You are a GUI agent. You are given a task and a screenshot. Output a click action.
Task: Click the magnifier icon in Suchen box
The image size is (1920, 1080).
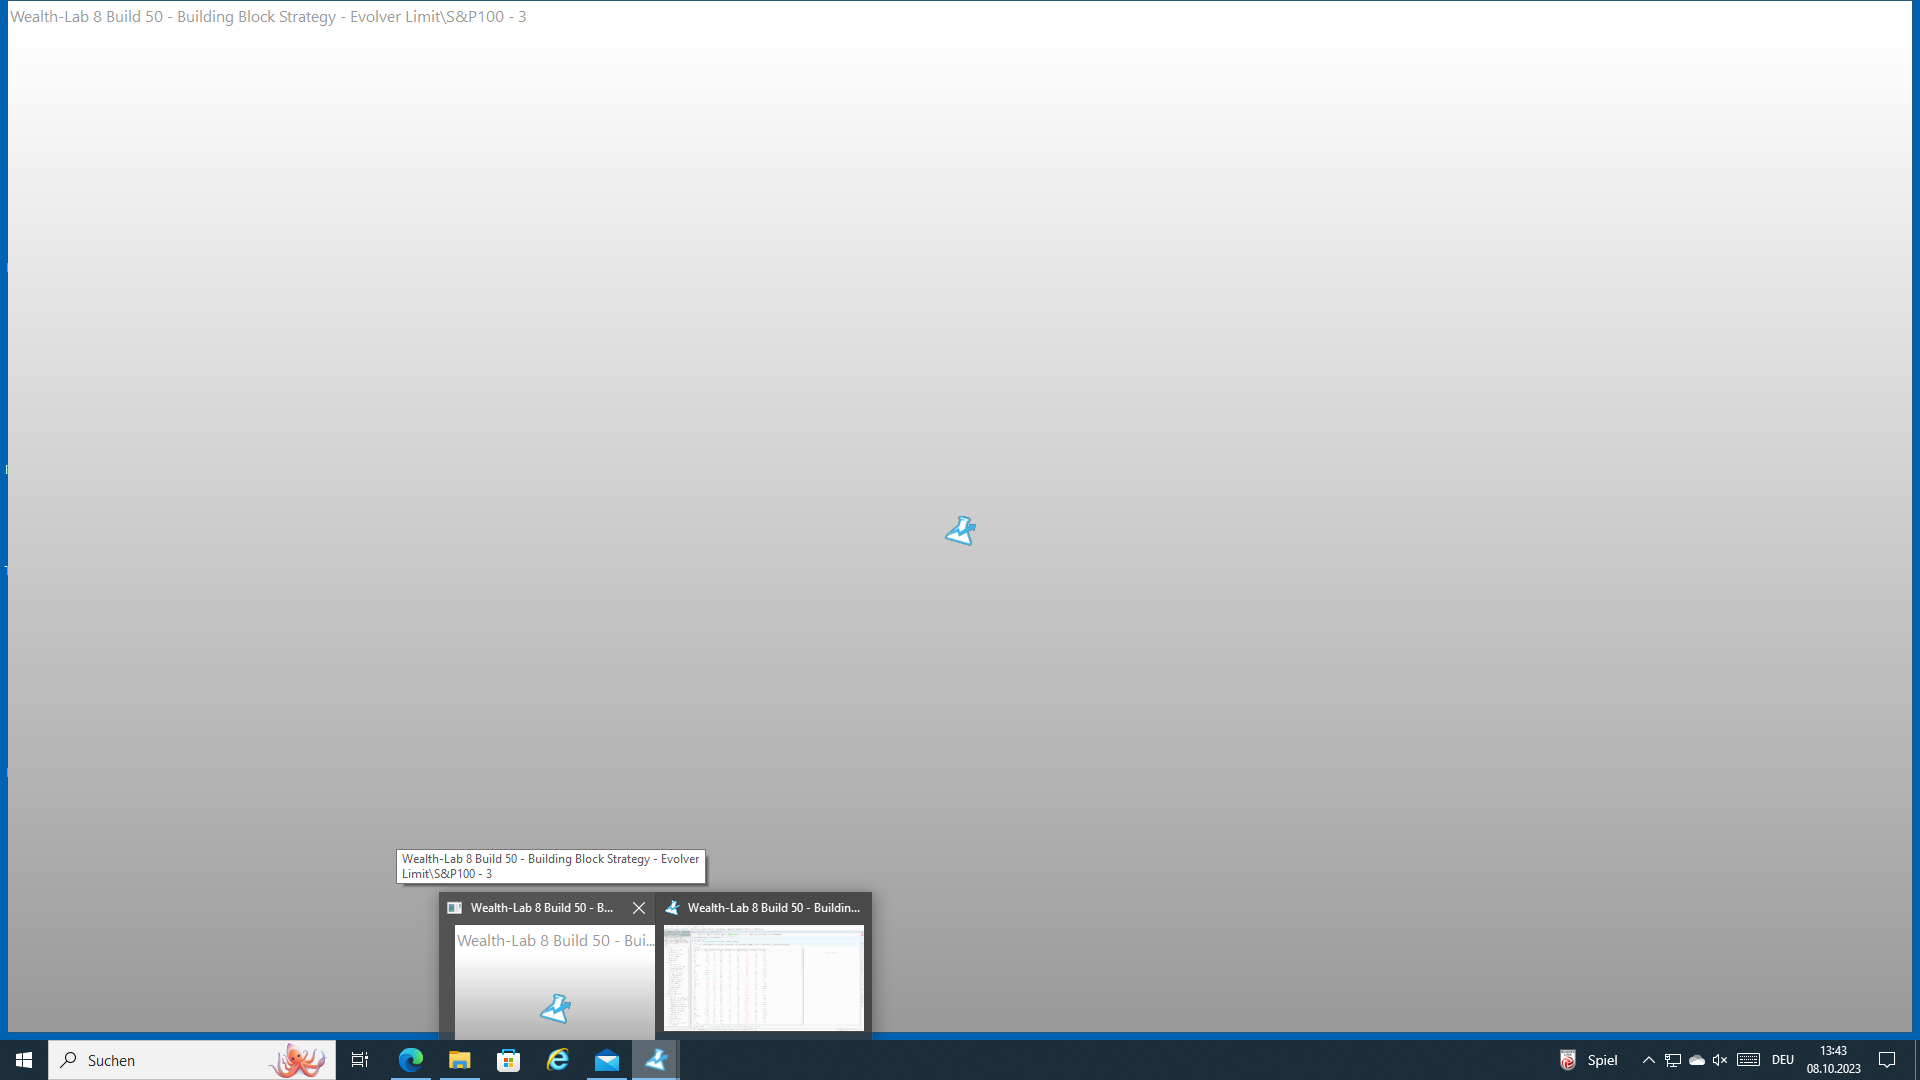[x=69, y=1060]
